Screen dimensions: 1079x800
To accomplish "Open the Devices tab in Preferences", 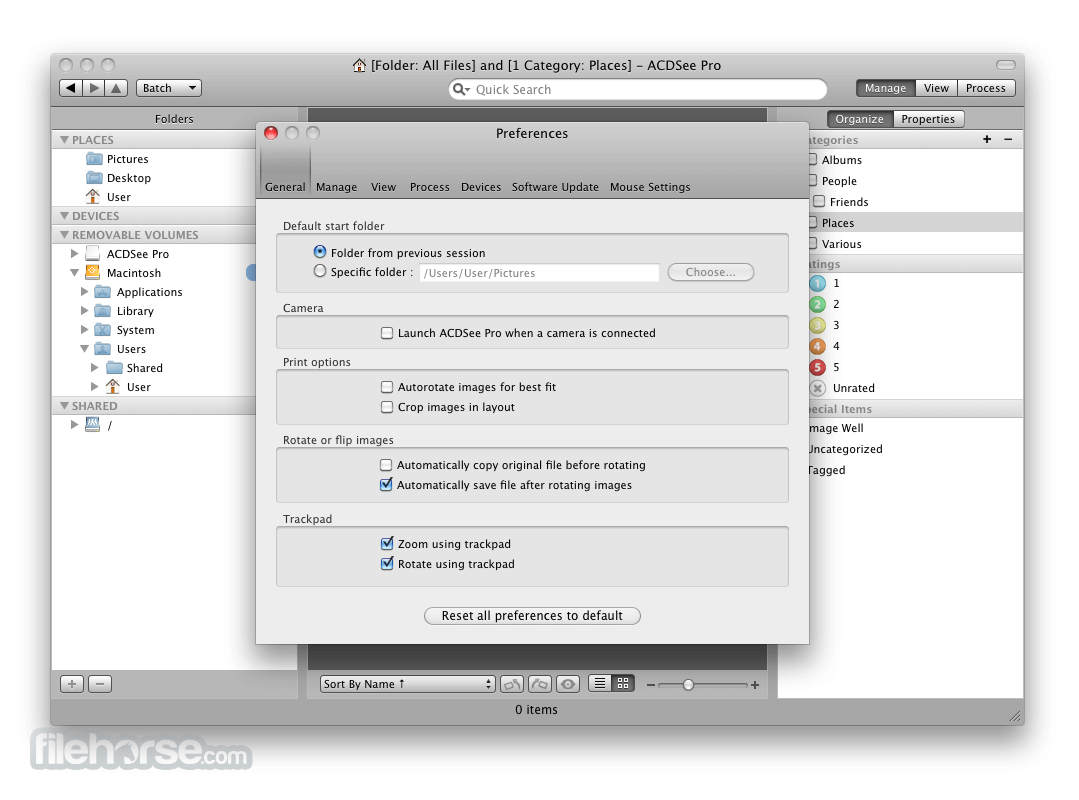I will (481, 187).
